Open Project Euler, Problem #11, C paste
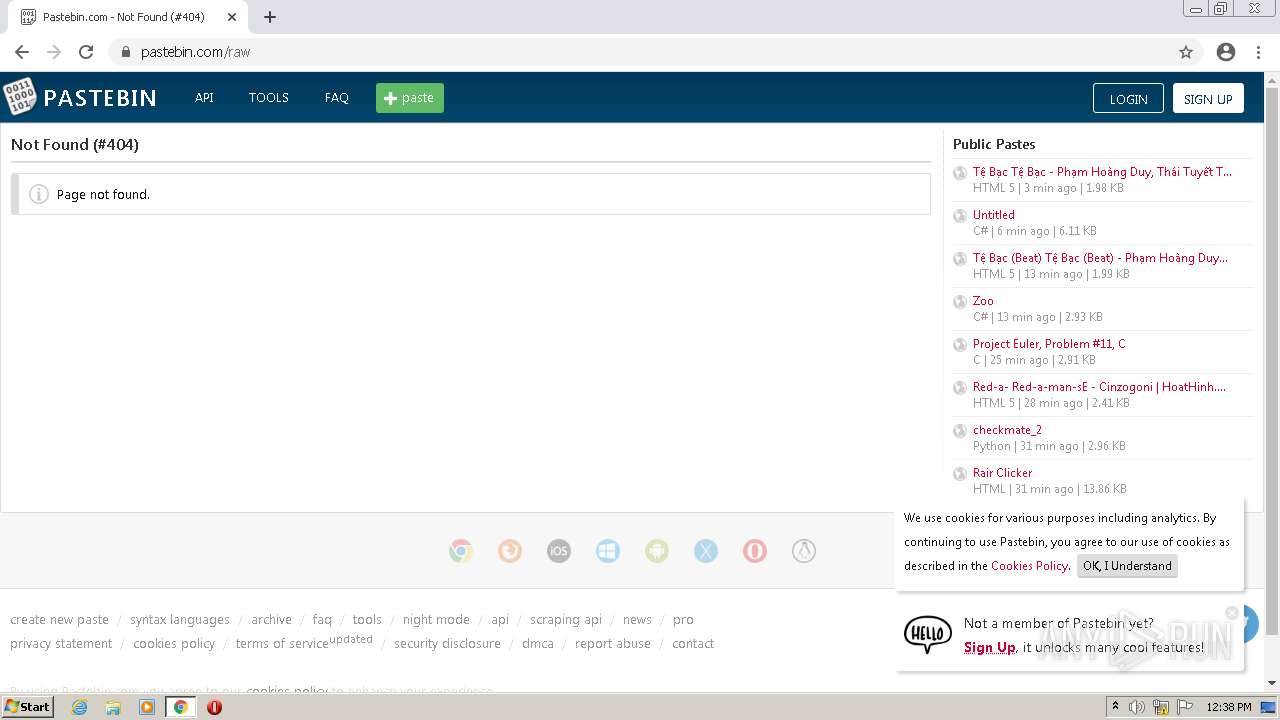This screenshot has width=1280, height=720. [1049, 344]
